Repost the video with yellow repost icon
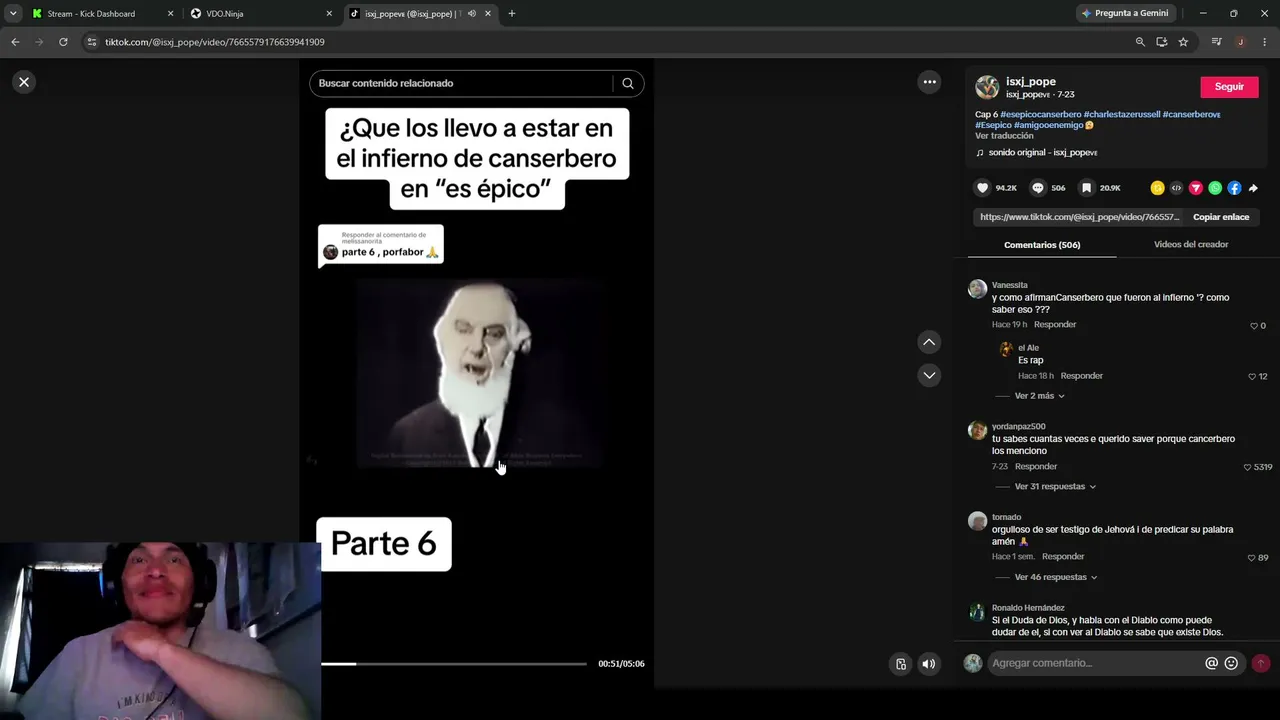 click(x=1157, y=188)
